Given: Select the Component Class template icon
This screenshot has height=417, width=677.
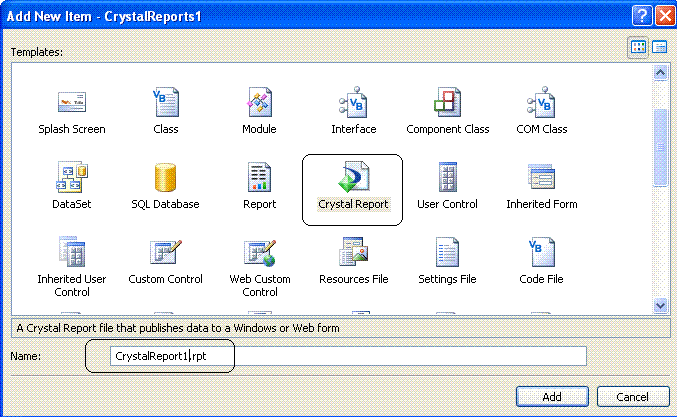Looking at the screenshot, I should pos(447,102).
